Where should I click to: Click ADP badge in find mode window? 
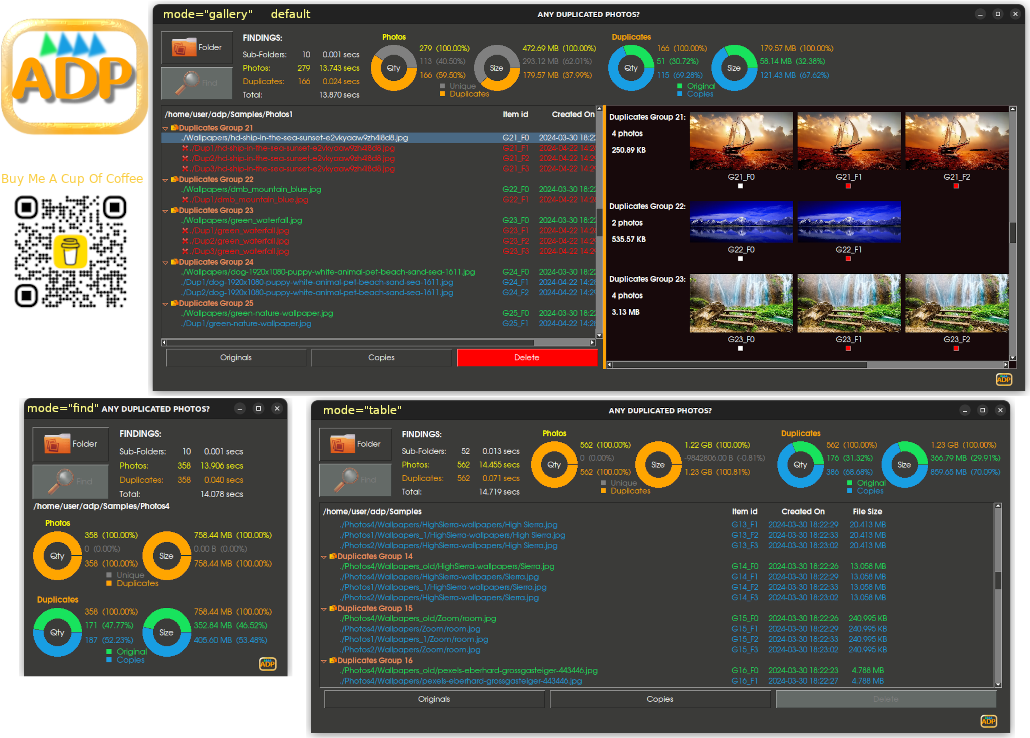click(267, 664)
